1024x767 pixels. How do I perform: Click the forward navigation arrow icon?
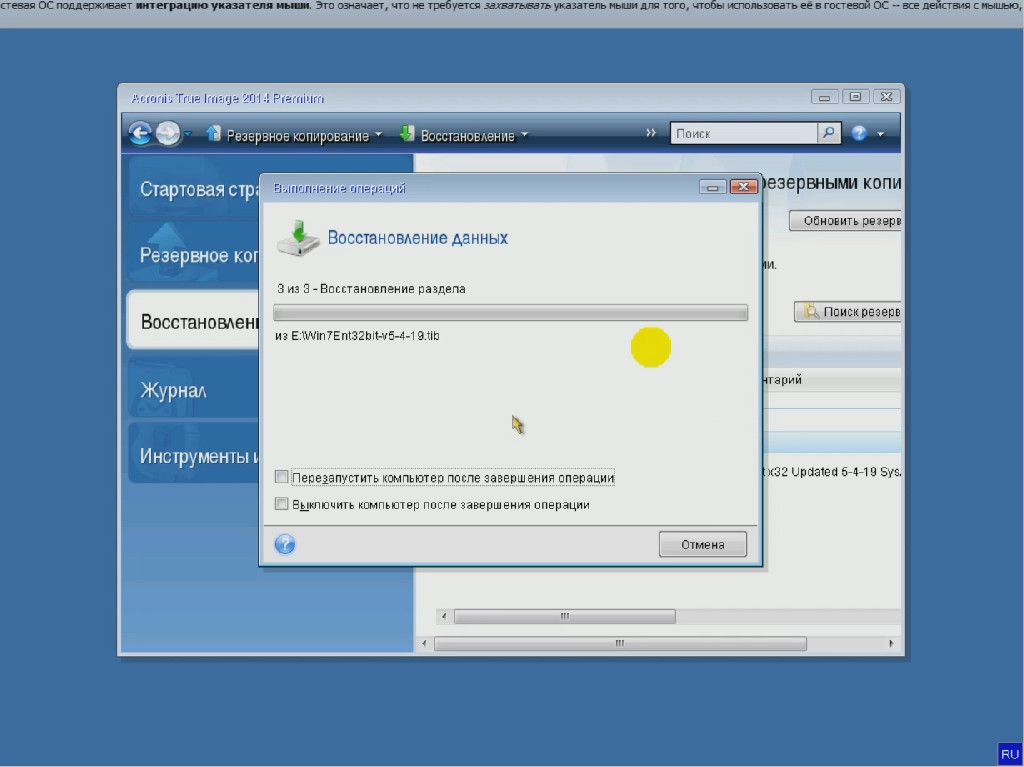click(168, 133)
